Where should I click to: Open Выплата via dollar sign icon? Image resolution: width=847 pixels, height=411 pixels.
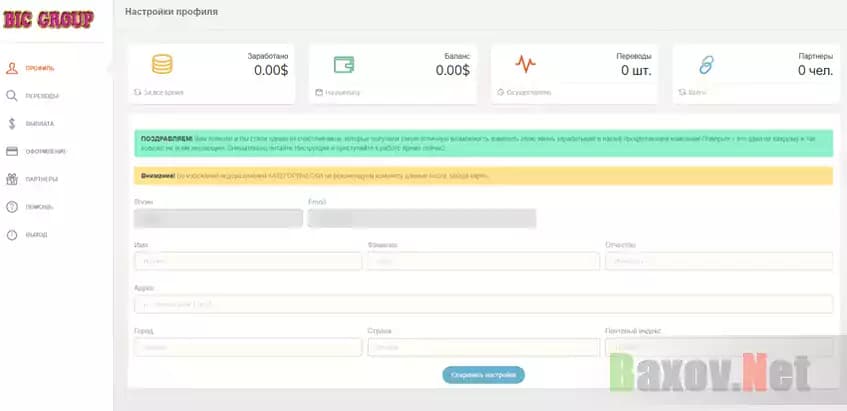(12, 124)
